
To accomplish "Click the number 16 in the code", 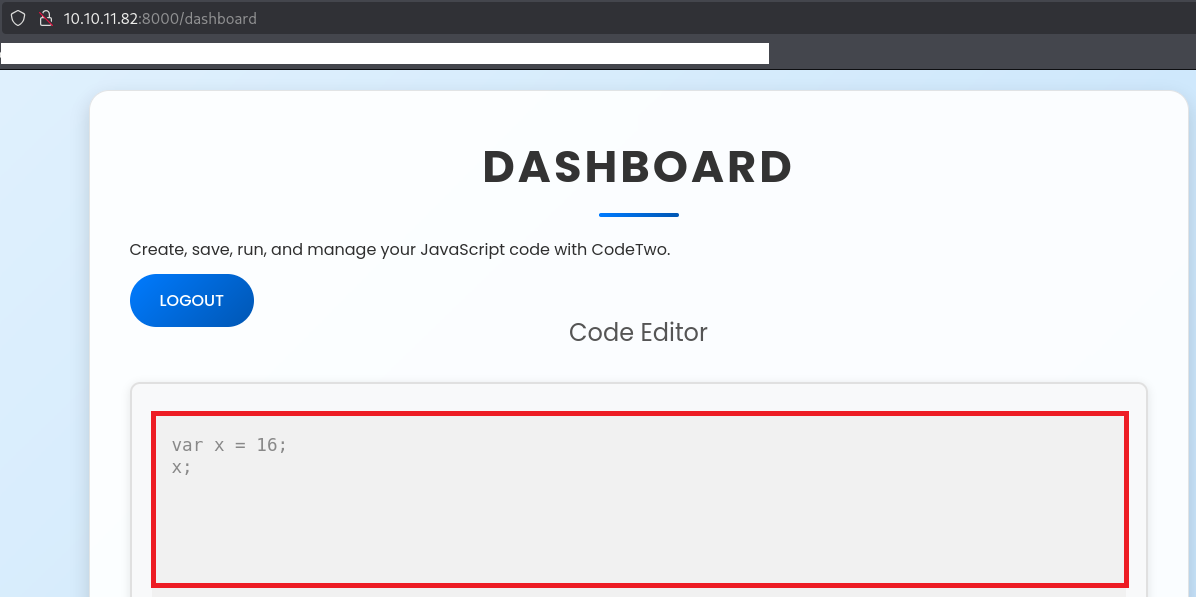I will pyautogui.click(x=266, y=445).
